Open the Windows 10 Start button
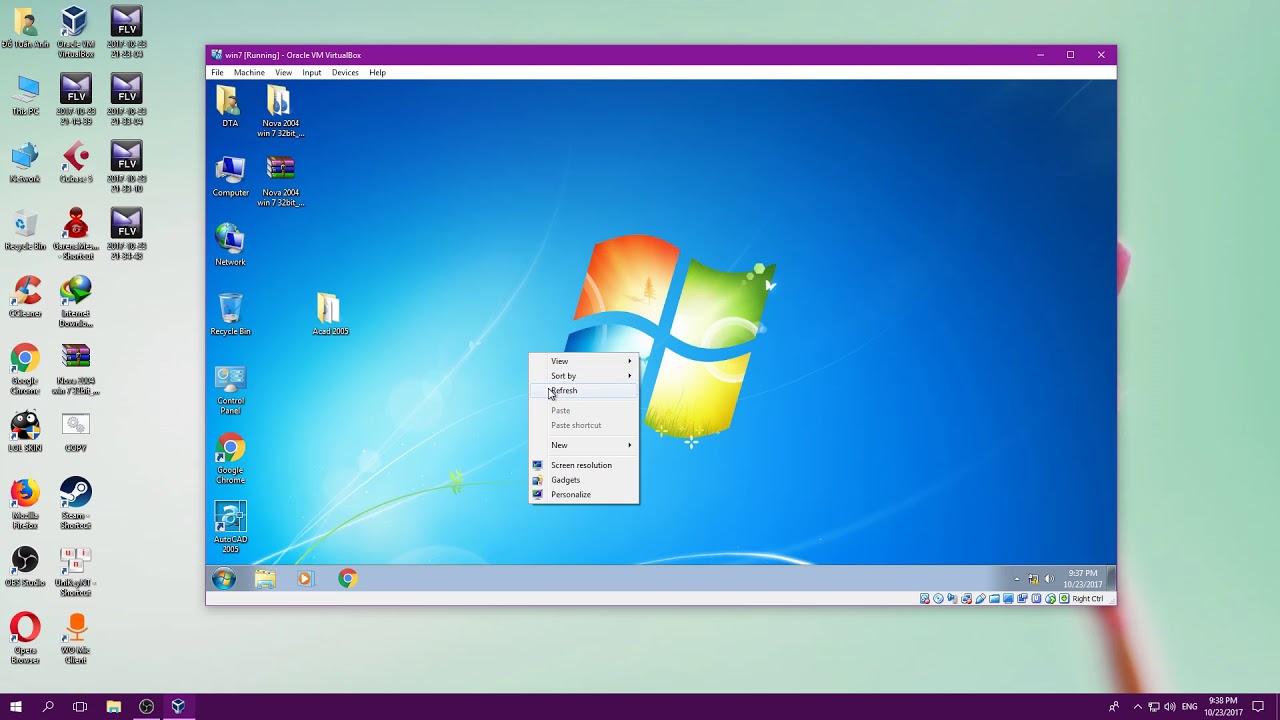The image size is (1280, 720). coord(16,706)
